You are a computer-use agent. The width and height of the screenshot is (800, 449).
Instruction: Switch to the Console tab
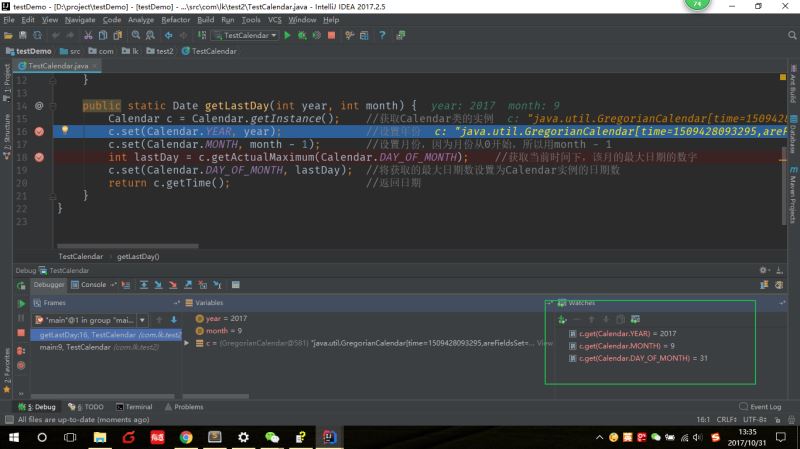click(x=93, y=285)
